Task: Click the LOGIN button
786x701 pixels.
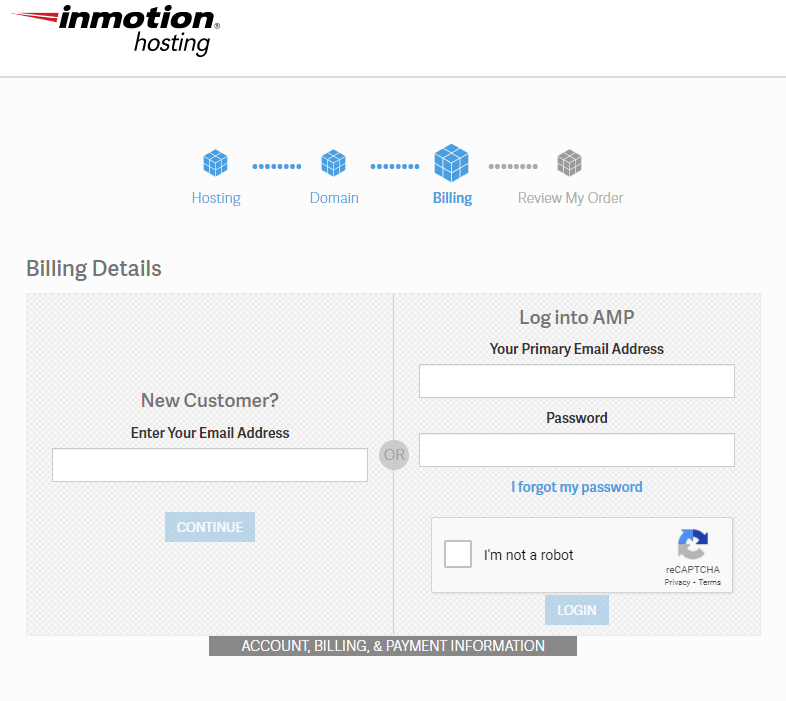Action: tap(577, 610)
